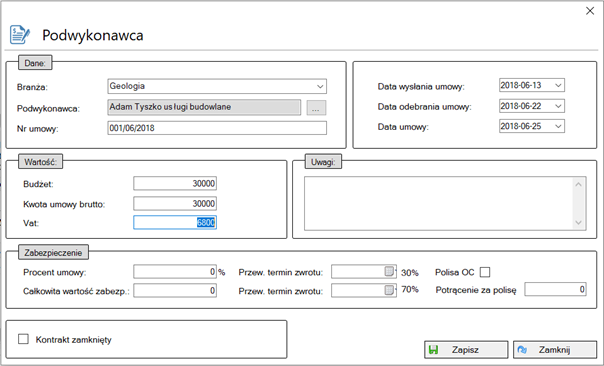Click the 'Procent umowy:' label
604x366 pixels.
55,272
